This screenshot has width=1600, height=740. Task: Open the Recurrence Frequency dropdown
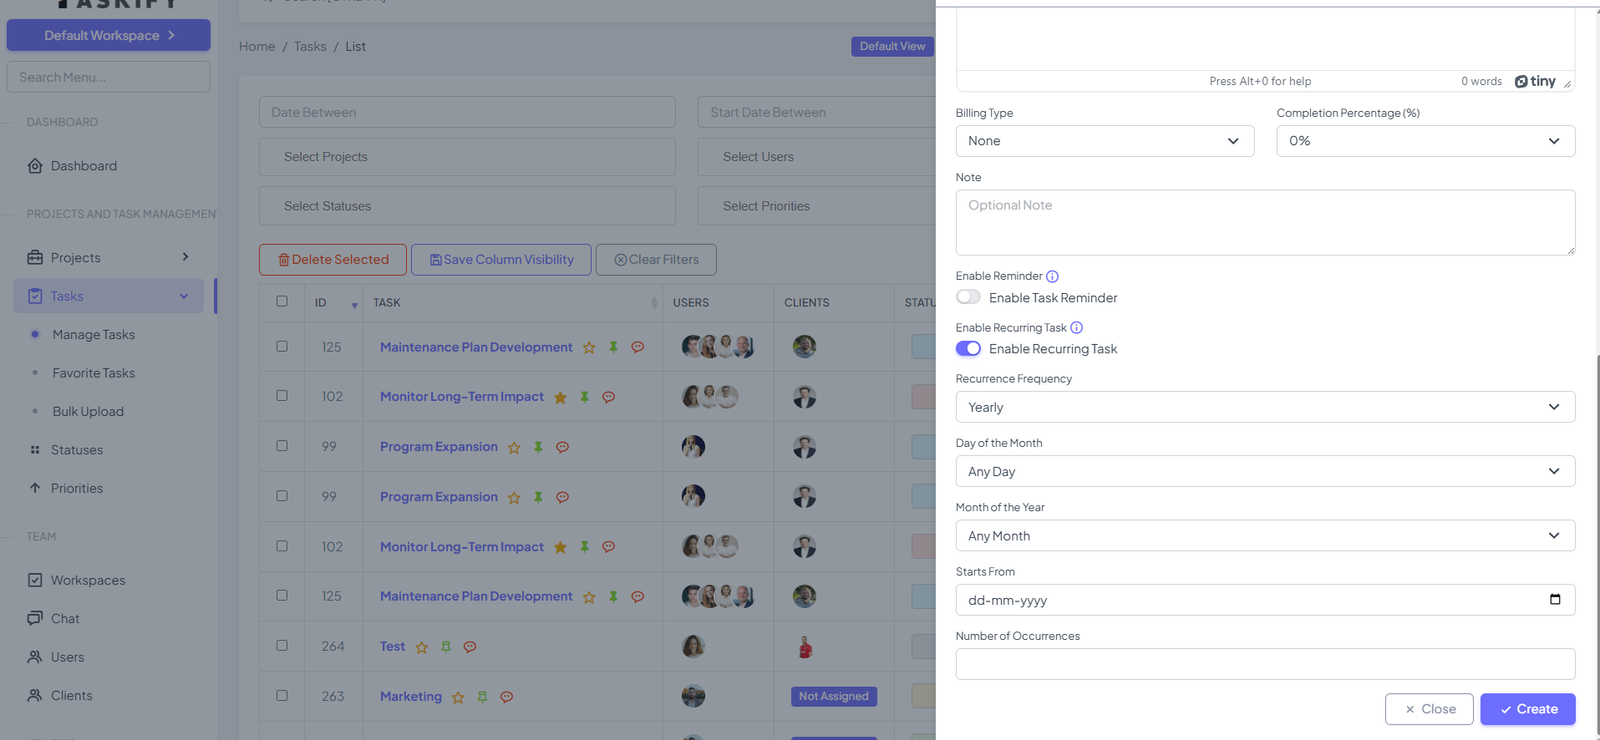point(1264,407)
